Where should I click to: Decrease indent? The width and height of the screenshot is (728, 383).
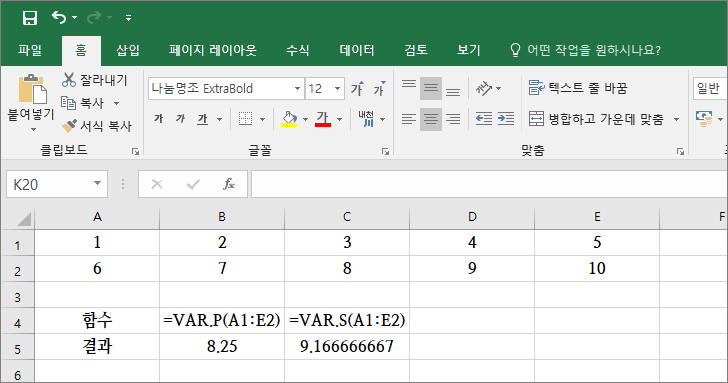coord(484,119)
